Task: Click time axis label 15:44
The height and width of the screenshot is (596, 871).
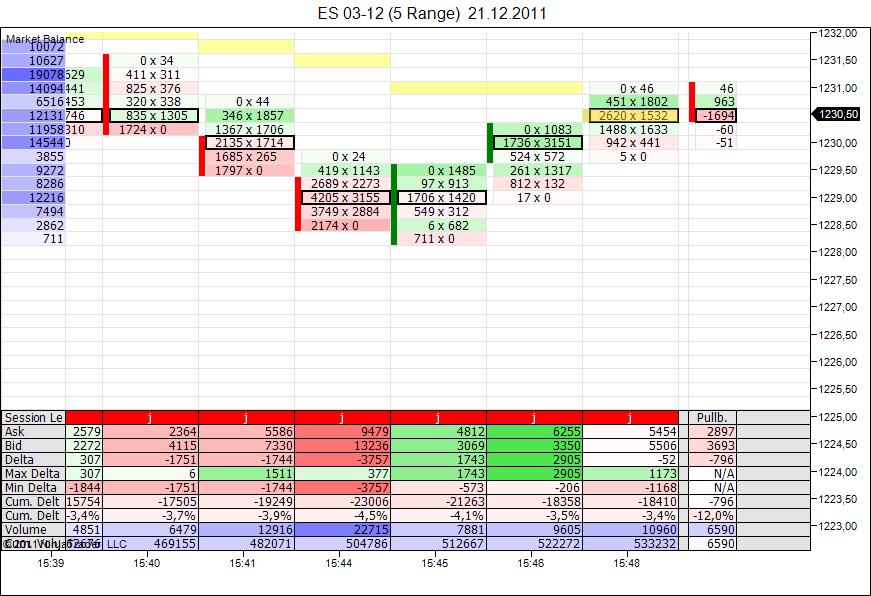Action: 339,563
